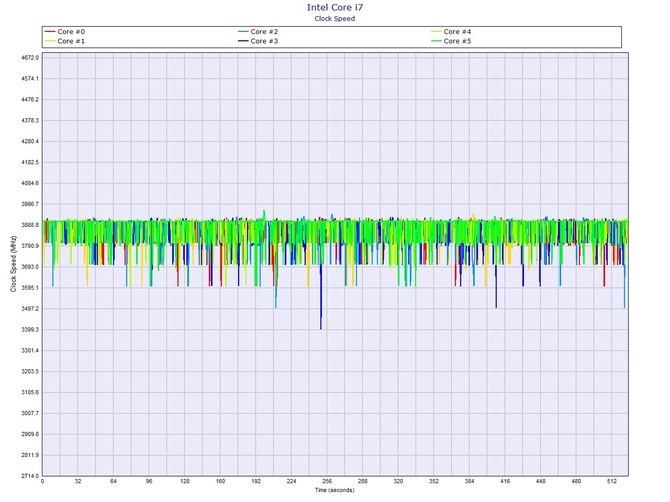The width and height of the screenshot is (670, 502).
Task: Click the 4672.0 y-axis label
Action: (30, 57)
